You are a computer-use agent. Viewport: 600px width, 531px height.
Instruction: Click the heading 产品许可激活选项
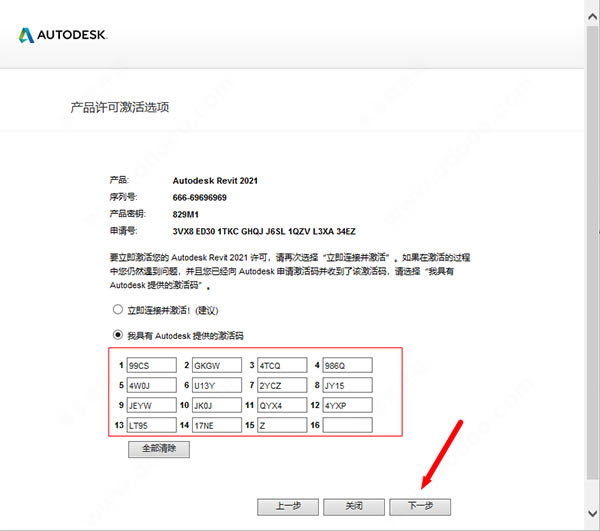pos(120,107)
